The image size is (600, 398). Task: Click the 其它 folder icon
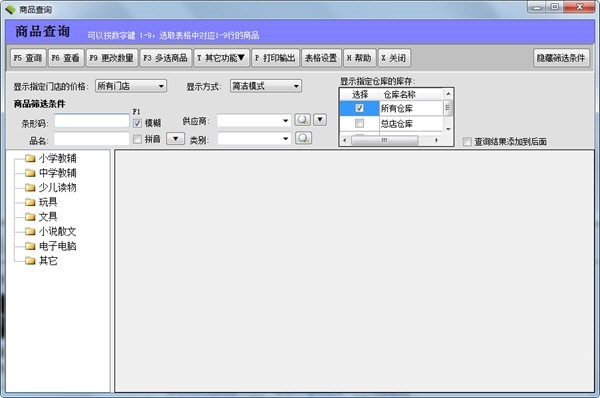[30, 261]
